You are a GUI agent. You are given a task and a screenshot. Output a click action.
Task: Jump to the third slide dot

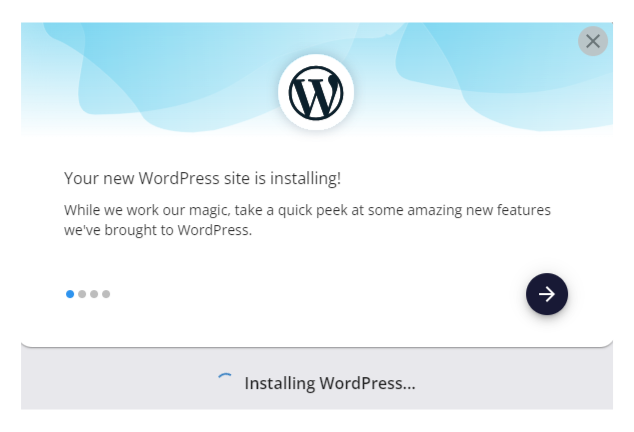pyautogui.click(x=94, y=294)
